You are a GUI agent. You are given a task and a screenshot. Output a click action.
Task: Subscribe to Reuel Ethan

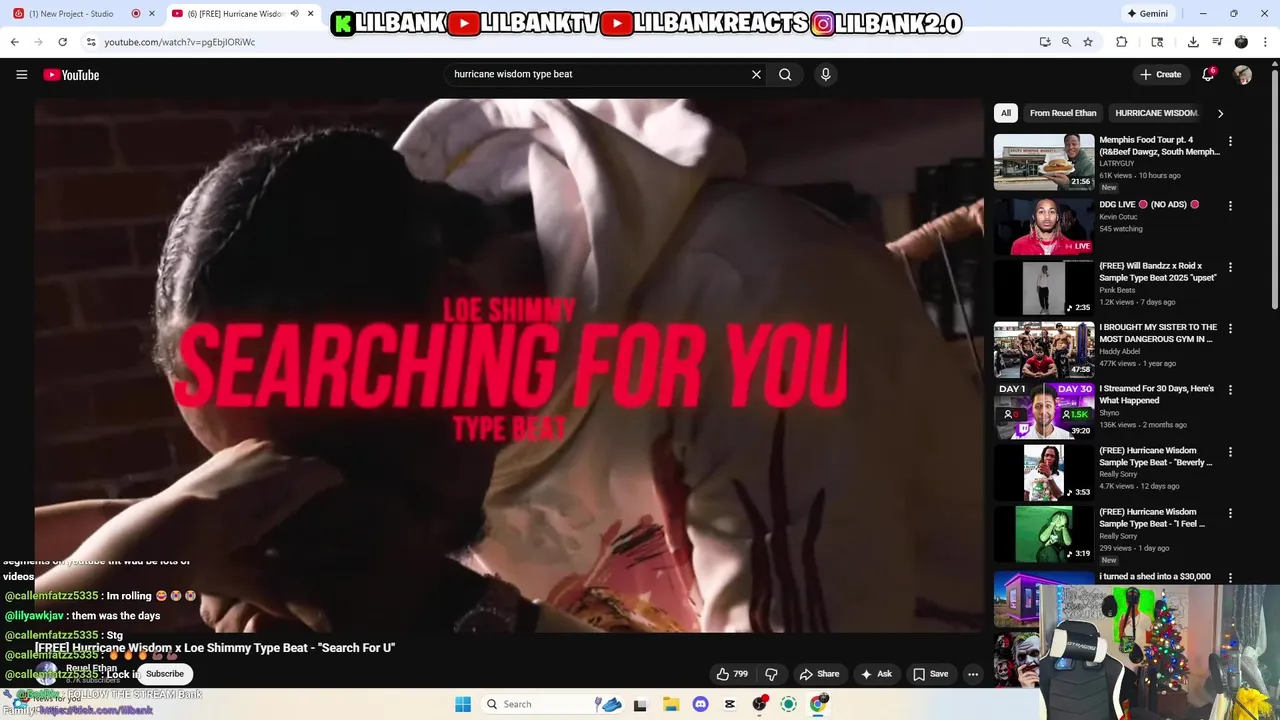click(165, 674)
